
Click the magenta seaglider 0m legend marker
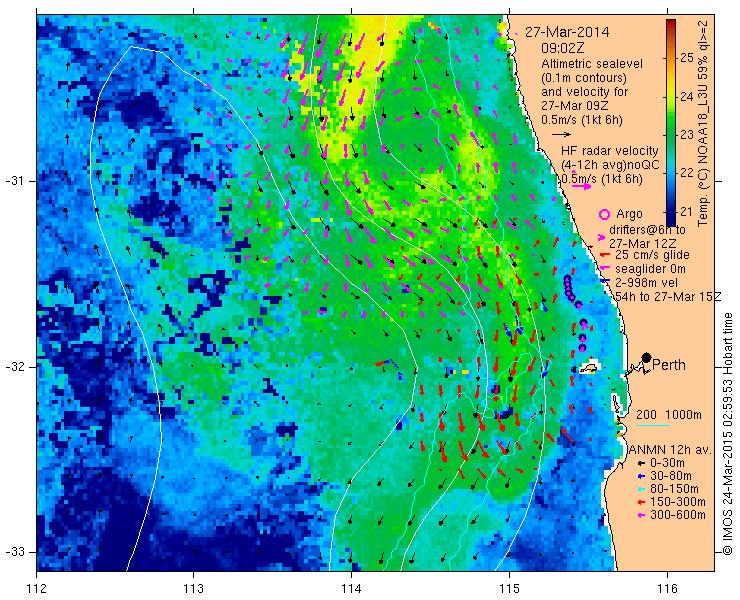point(604,269)
